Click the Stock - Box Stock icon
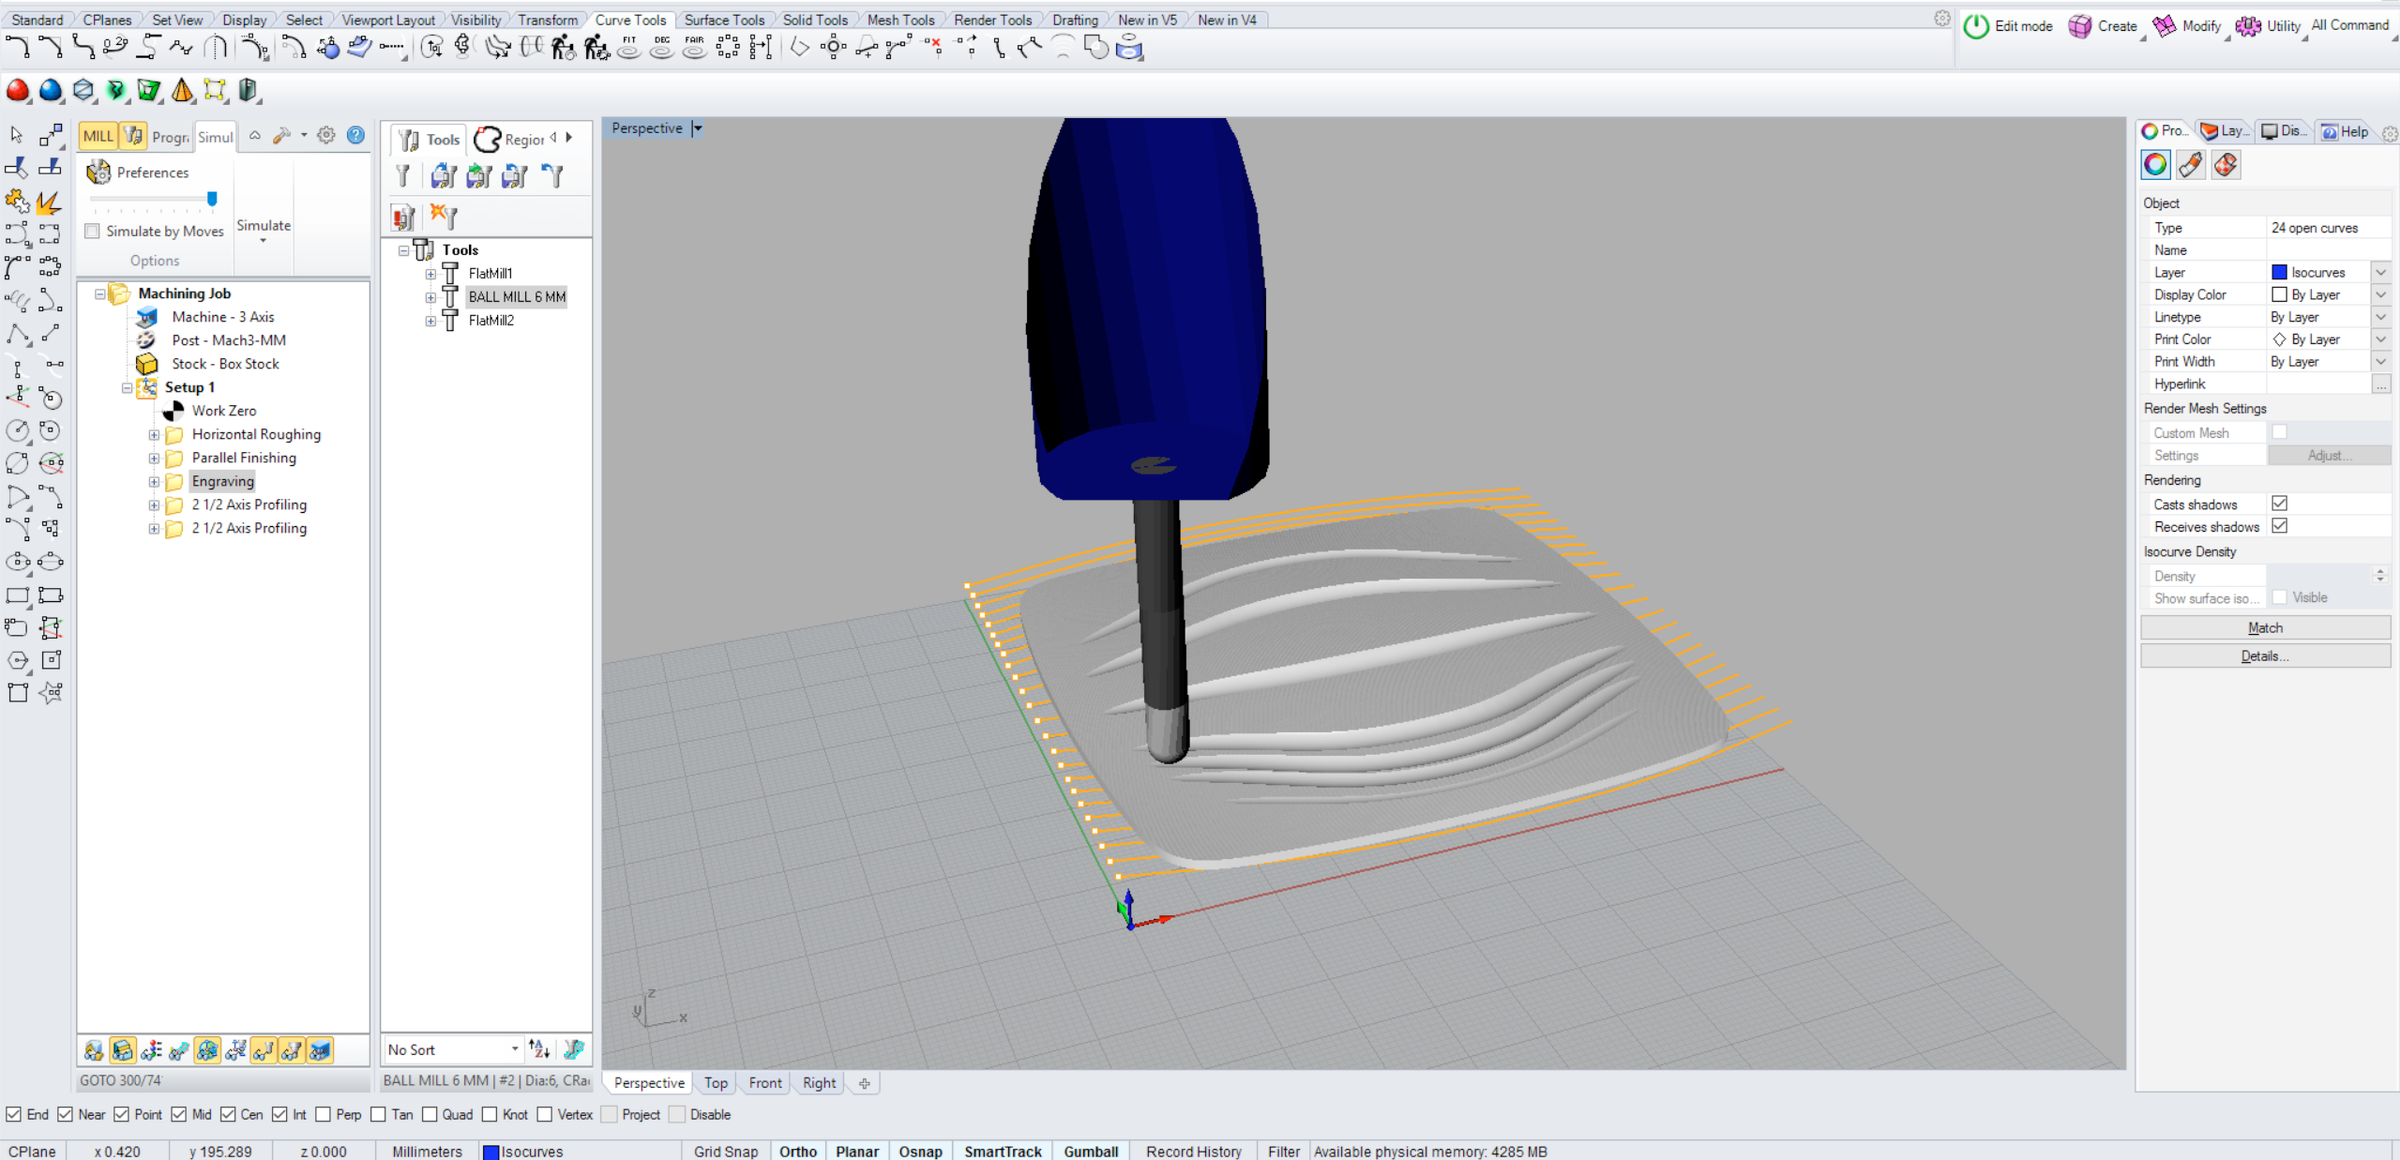This screenshot has width=2400, height=1160. tap(147, 364)
